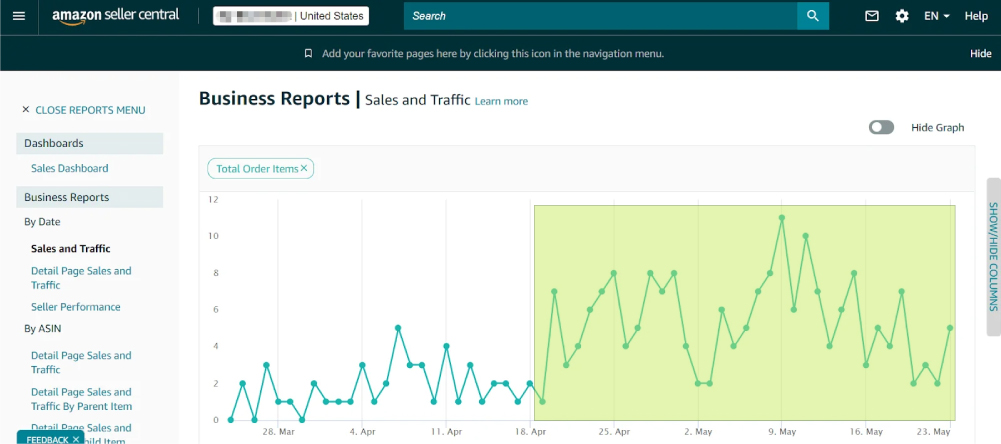Open Show/Hide Columns side panel
Image resolution: width=1001 pixels, height=444 pixels.
click(x=993, y=256)
